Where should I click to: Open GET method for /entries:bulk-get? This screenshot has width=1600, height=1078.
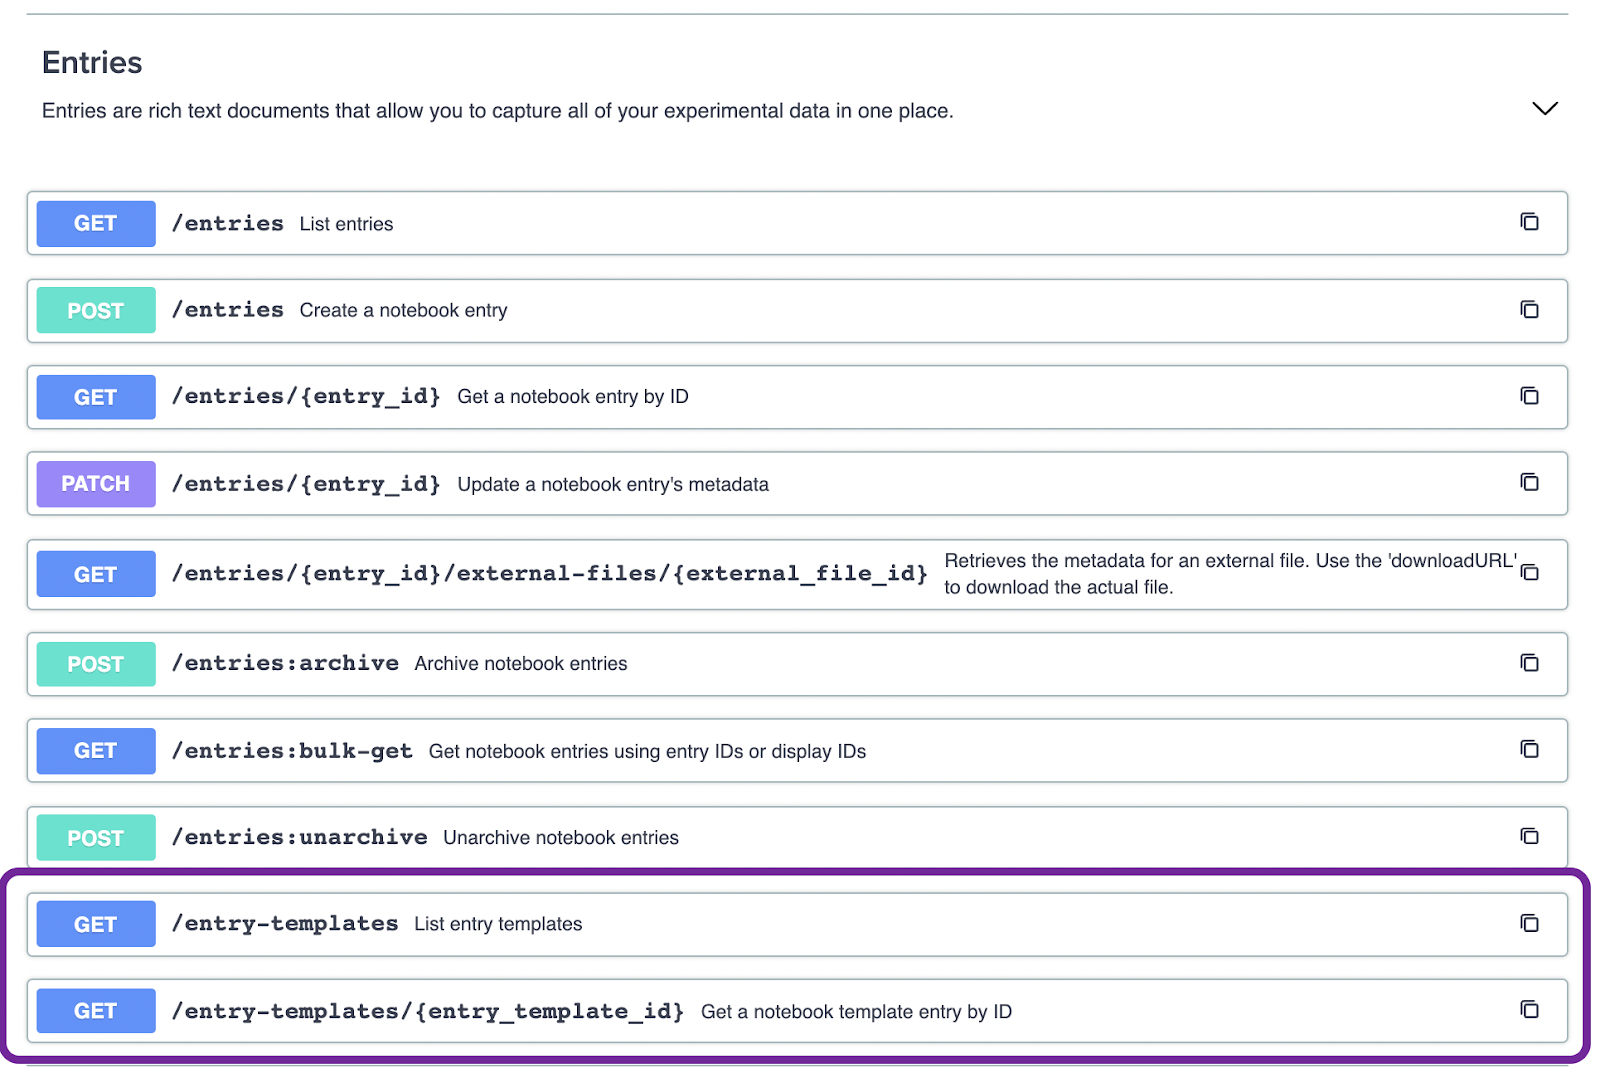coord(96,751)
